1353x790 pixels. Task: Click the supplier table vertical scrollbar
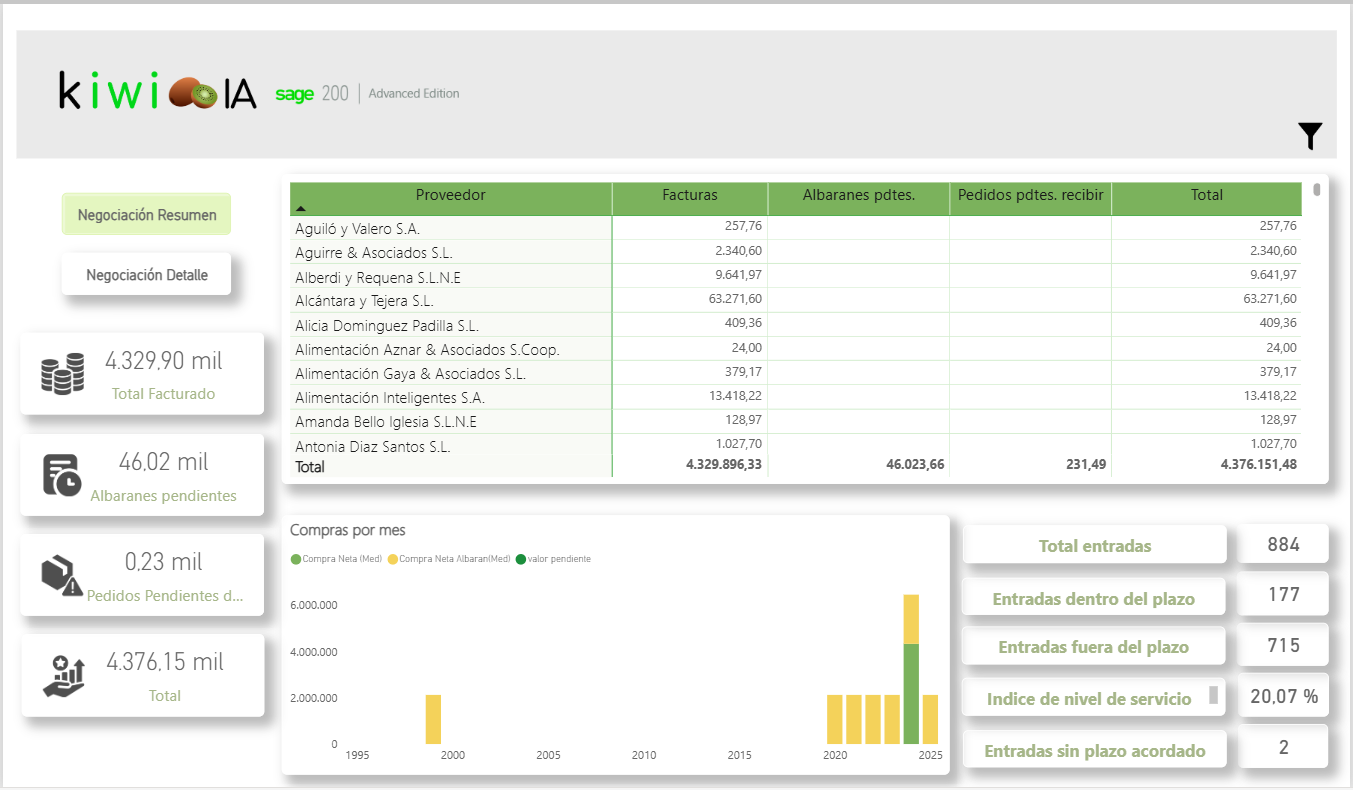coord(1317,190)
